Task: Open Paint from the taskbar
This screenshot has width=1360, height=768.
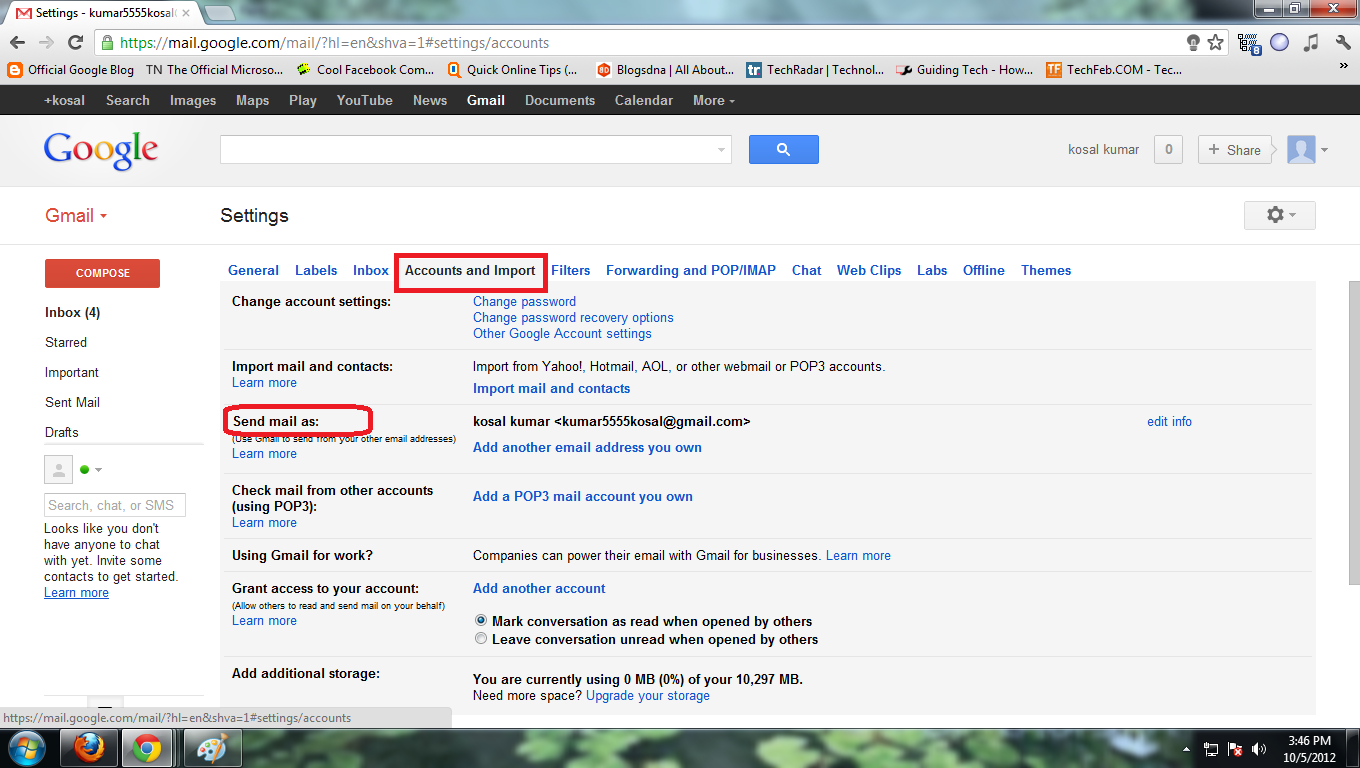Action: point(211,748)
